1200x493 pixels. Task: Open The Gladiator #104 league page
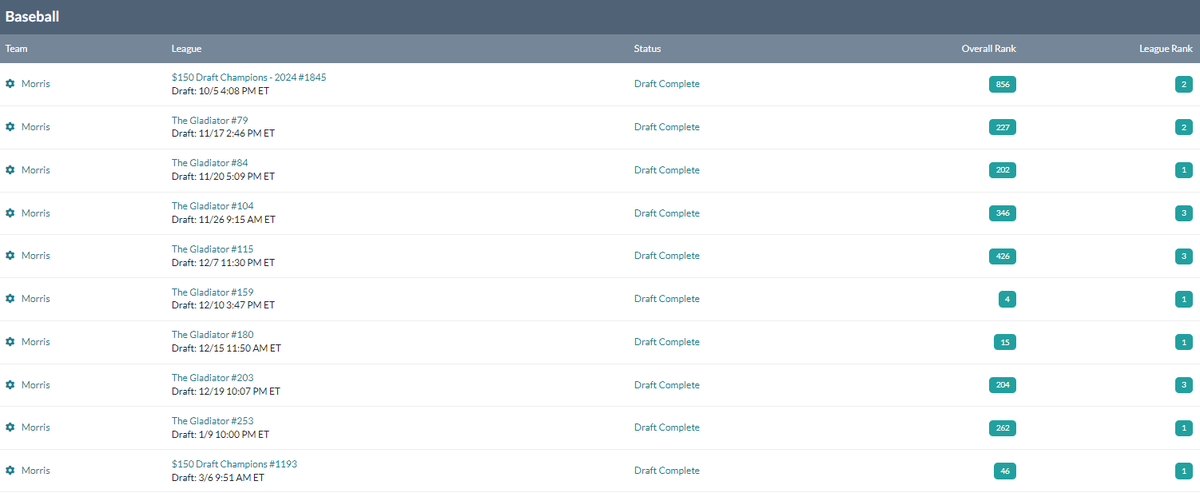pyautogui.click(x=213, y=206)
